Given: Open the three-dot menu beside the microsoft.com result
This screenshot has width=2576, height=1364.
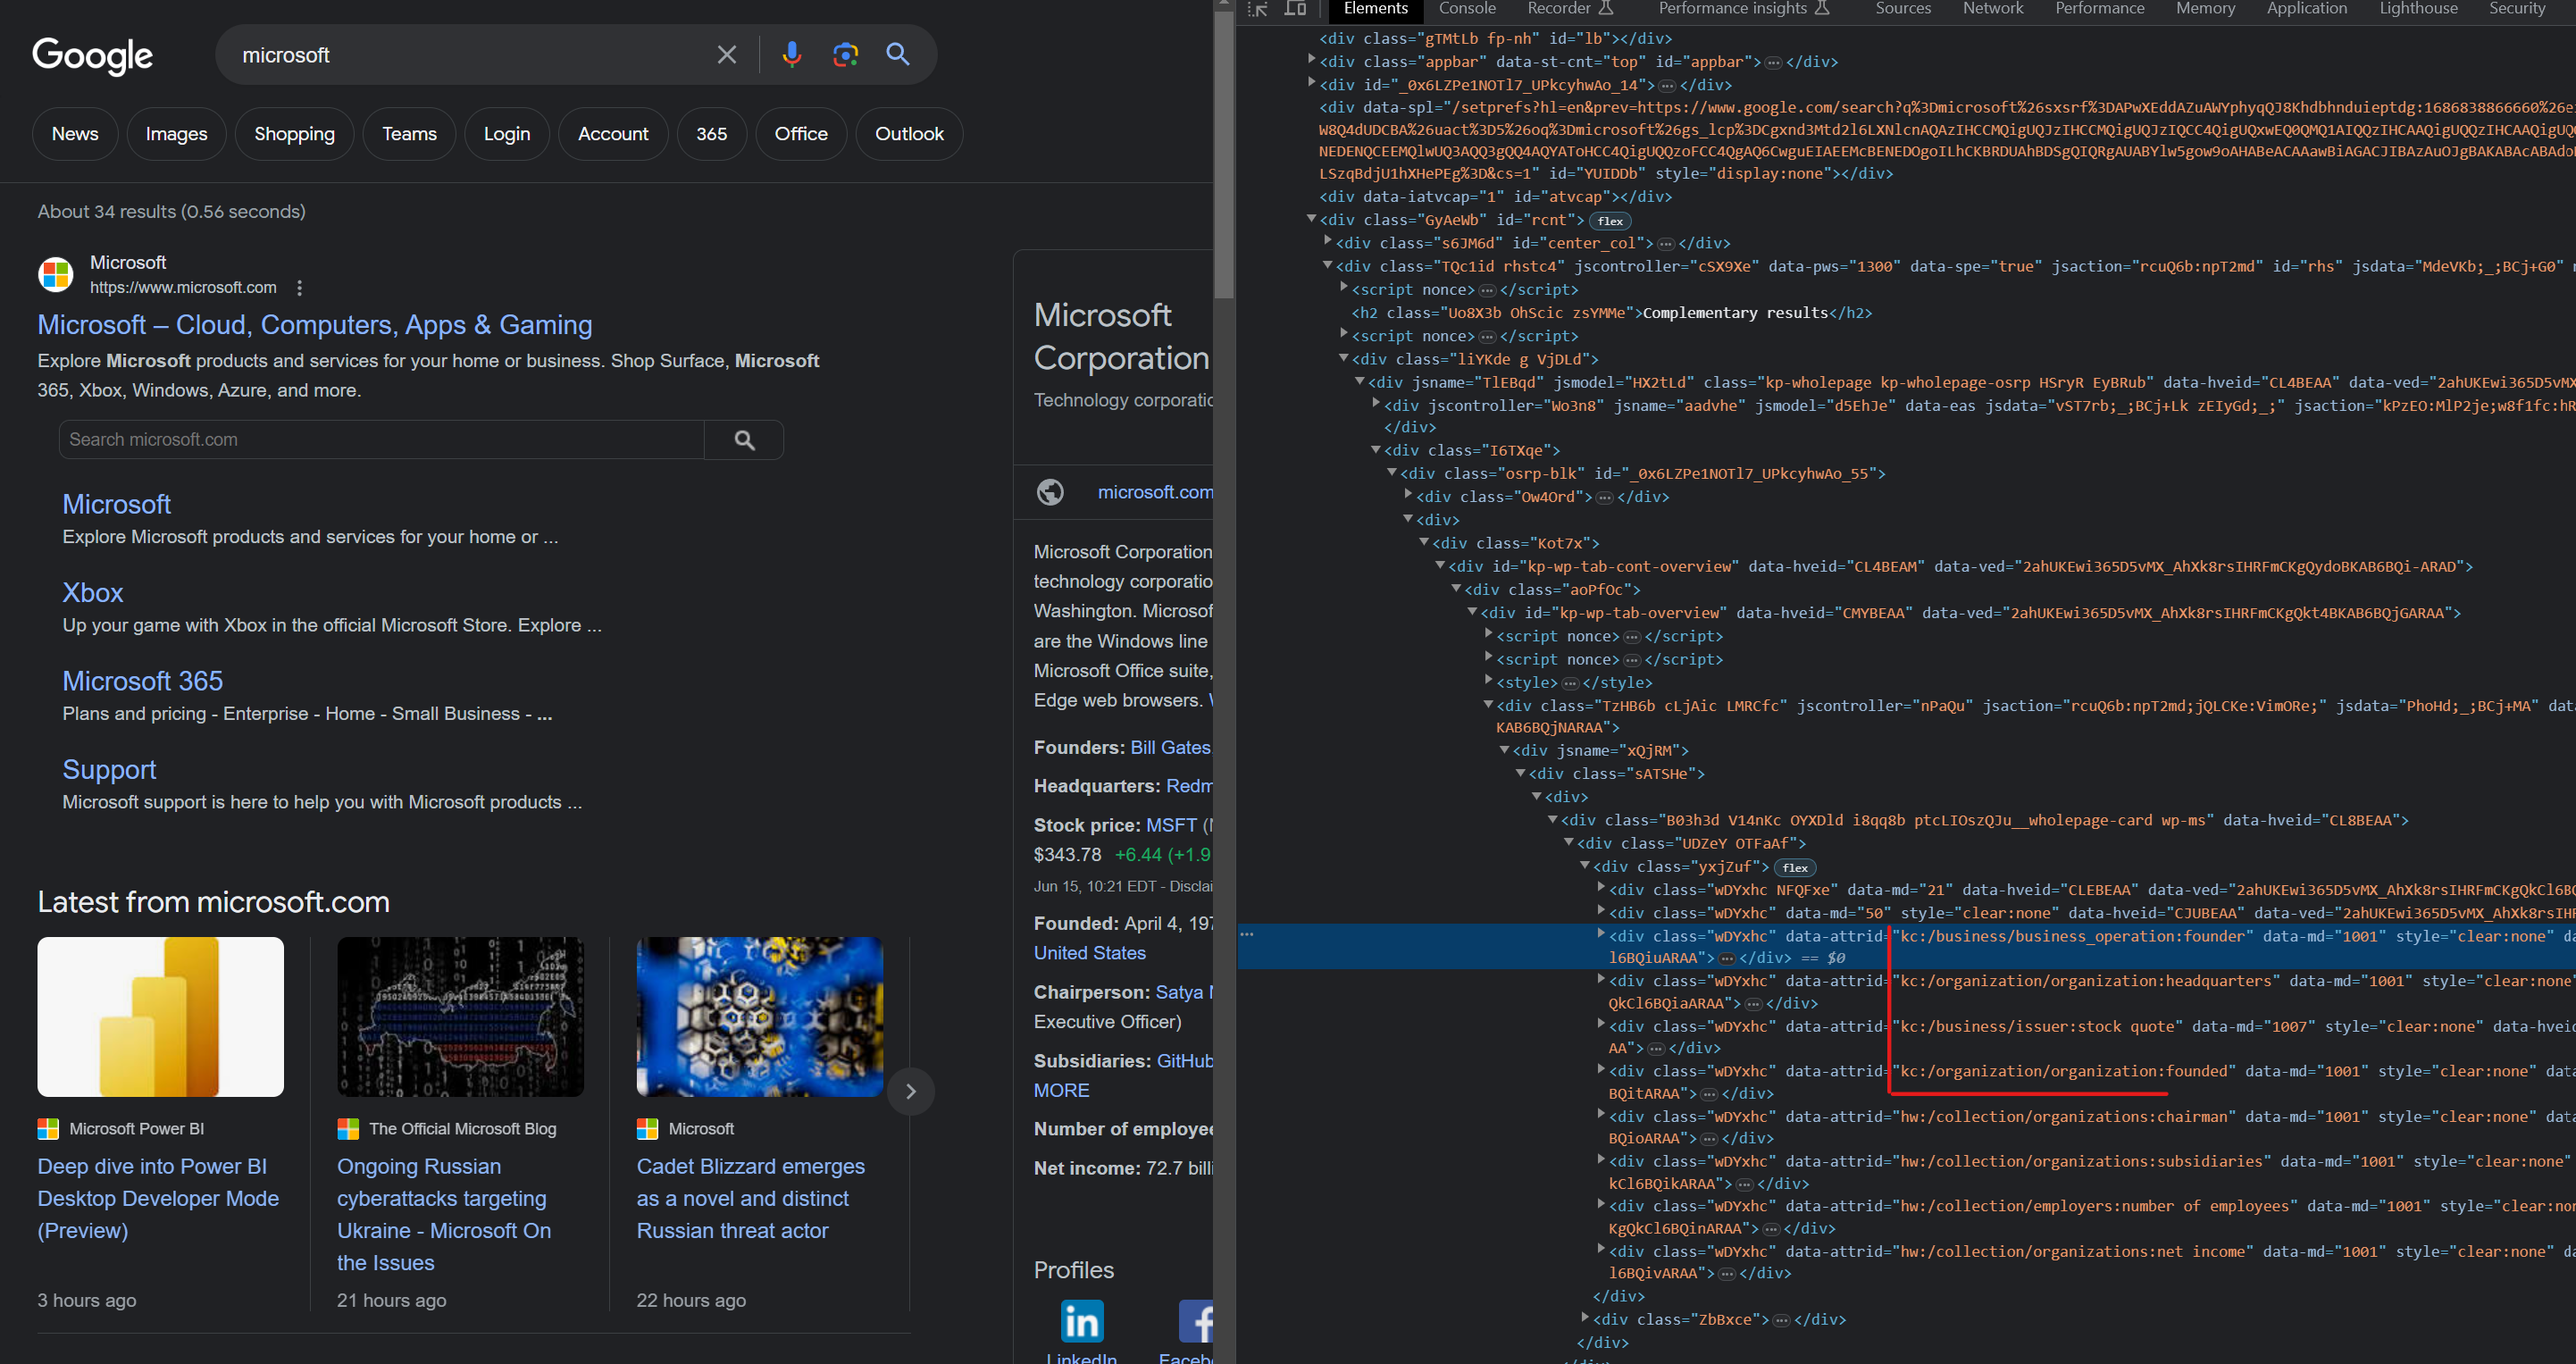Looking at the screenshot, I should click(299, 288).
